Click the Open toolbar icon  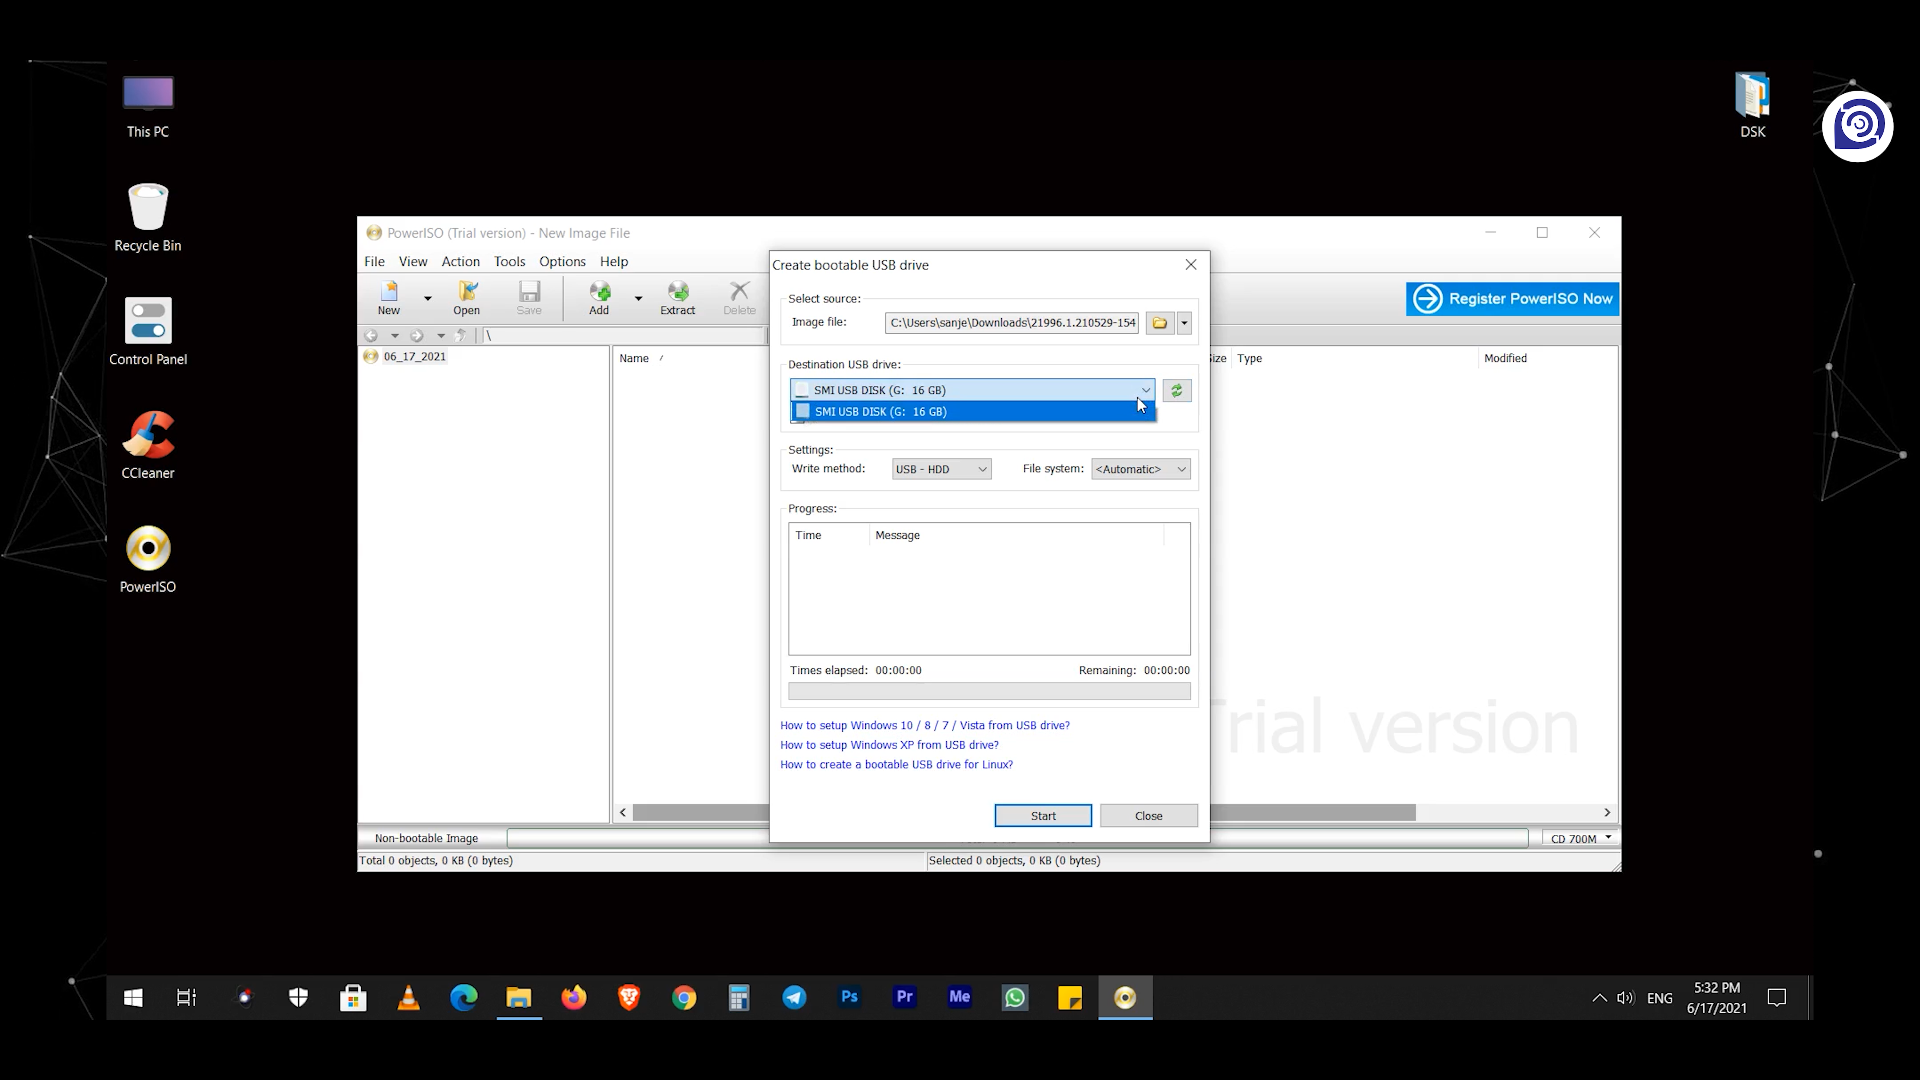click(467, 298)
